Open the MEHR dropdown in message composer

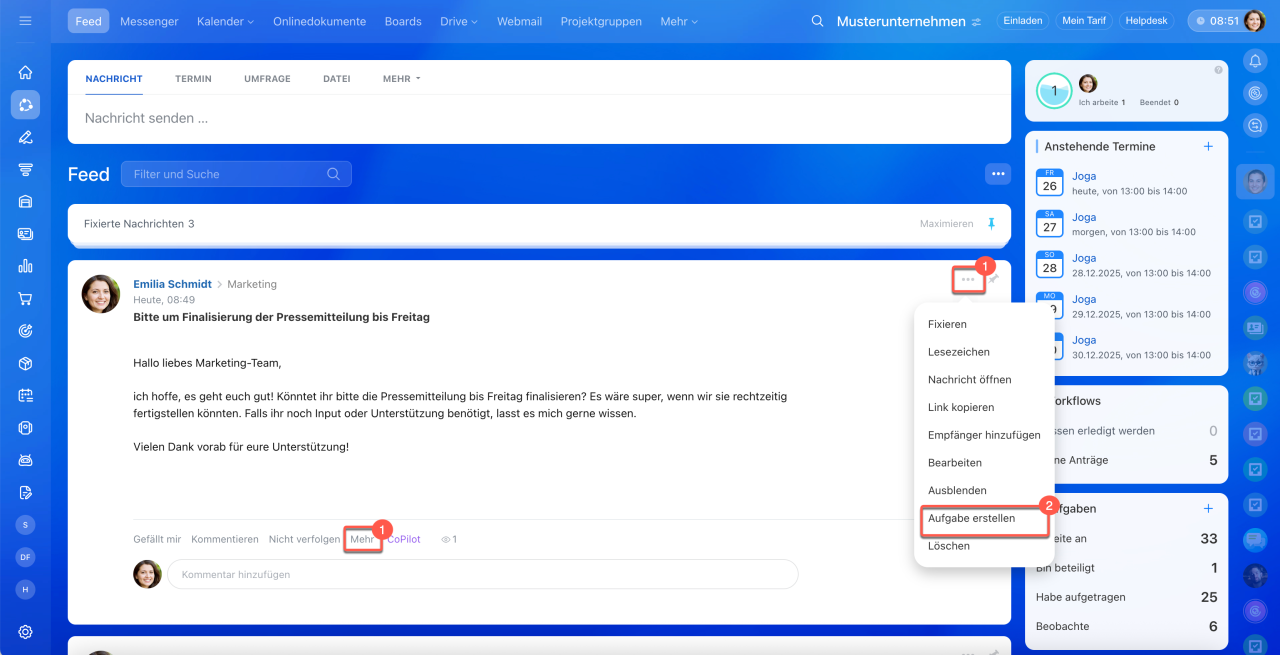[x=401, y=78]
